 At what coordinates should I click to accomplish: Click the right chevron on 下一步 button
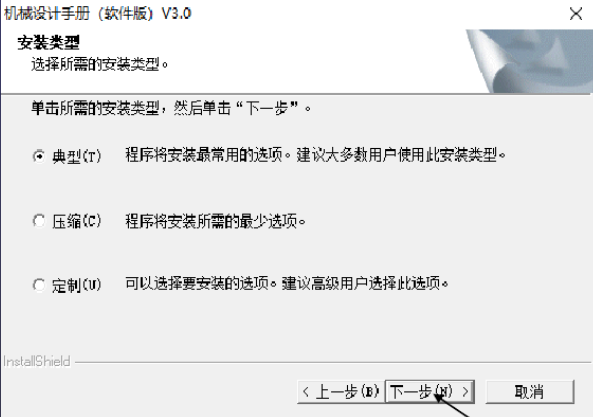(466, 392)
